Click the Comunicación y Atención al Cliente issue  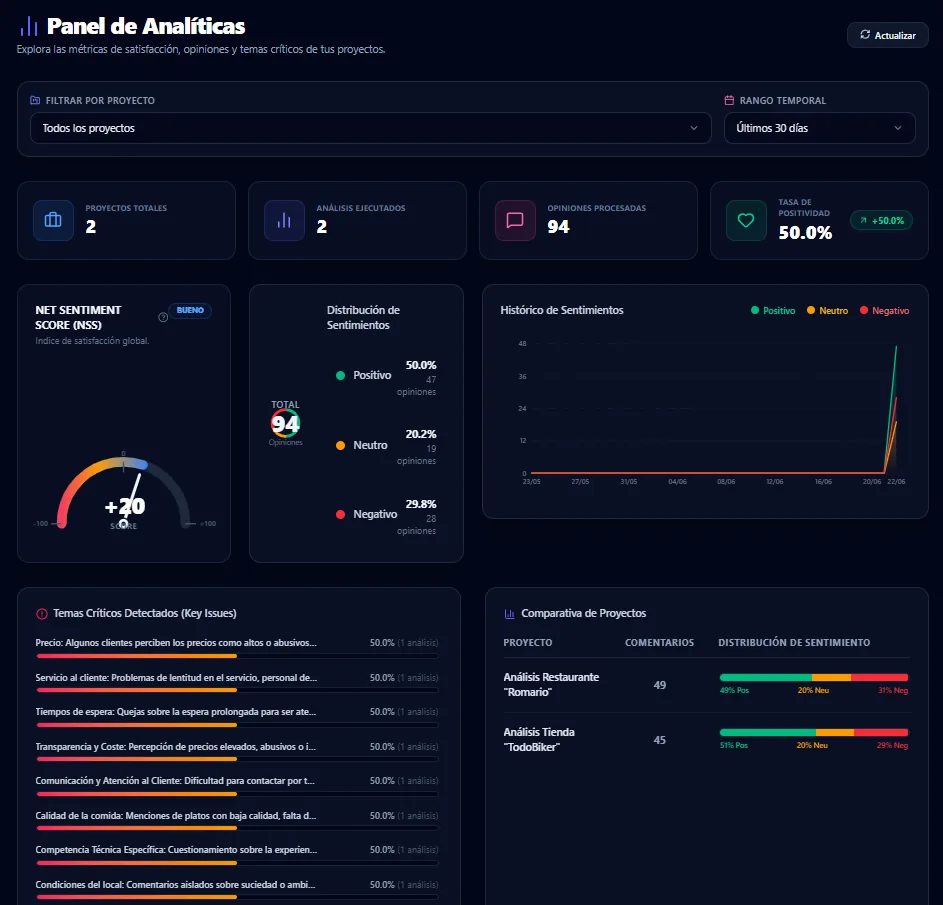pos(175,781)
